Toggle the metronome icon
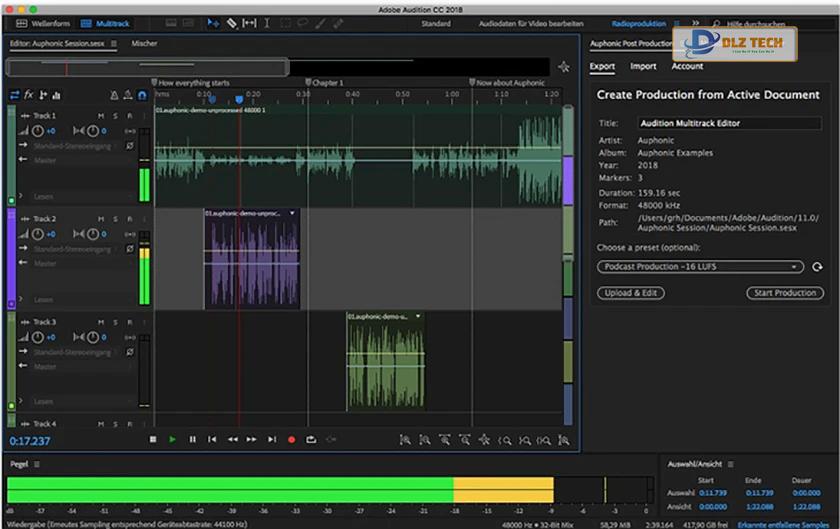 (114, 95)
